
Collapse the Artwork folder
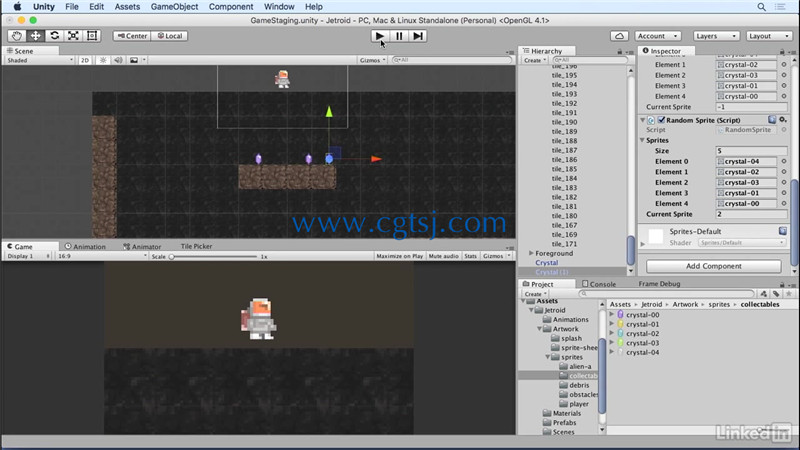(x=540, y=329)
